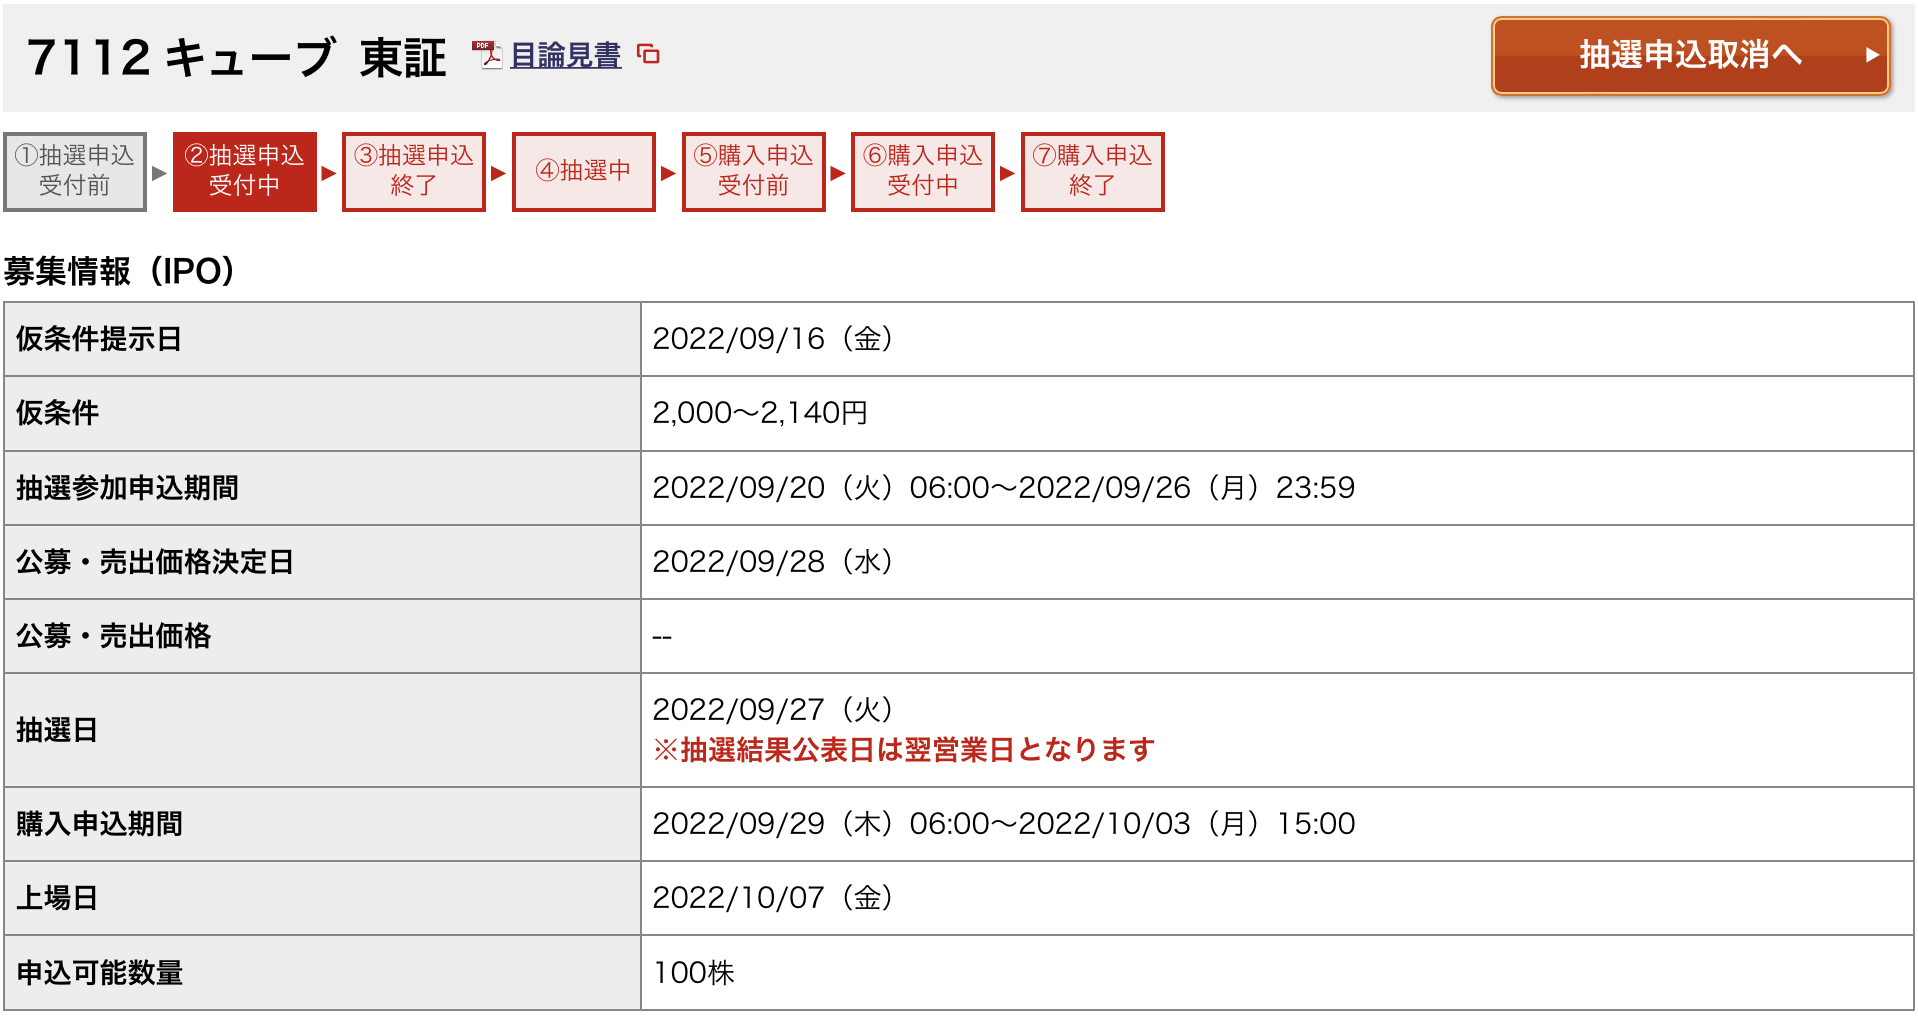Click the 購入申込期間 label cell

pyautogui.click(x=322, y=824)
